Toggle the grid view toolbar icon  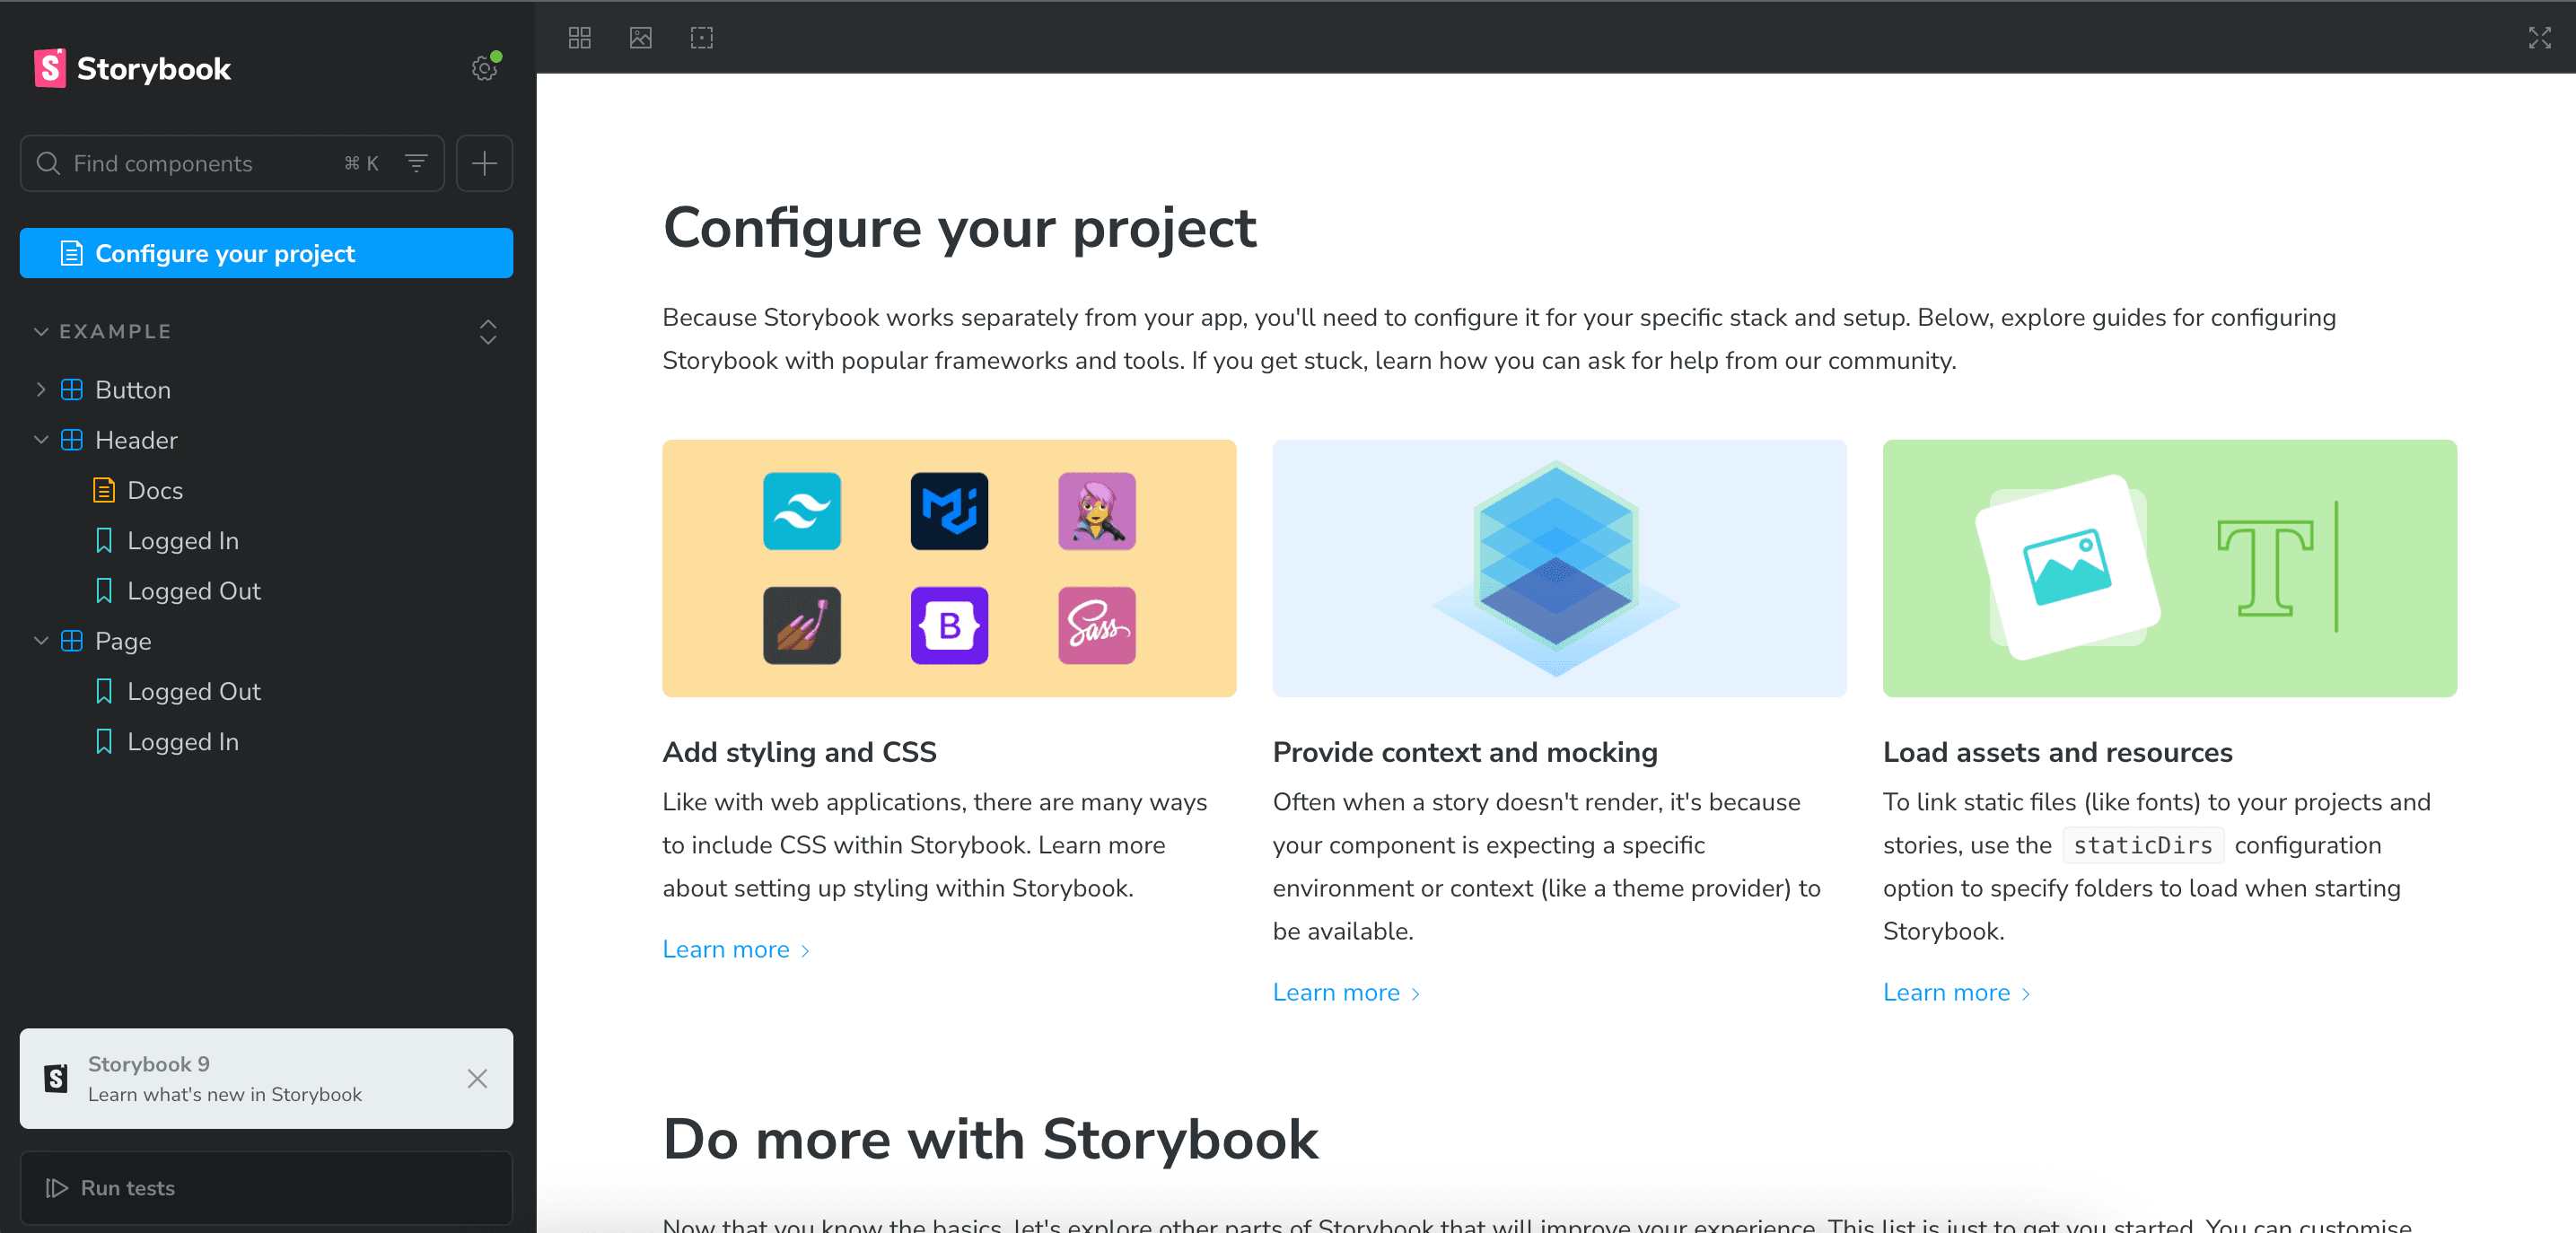click(x=580, y=38)
